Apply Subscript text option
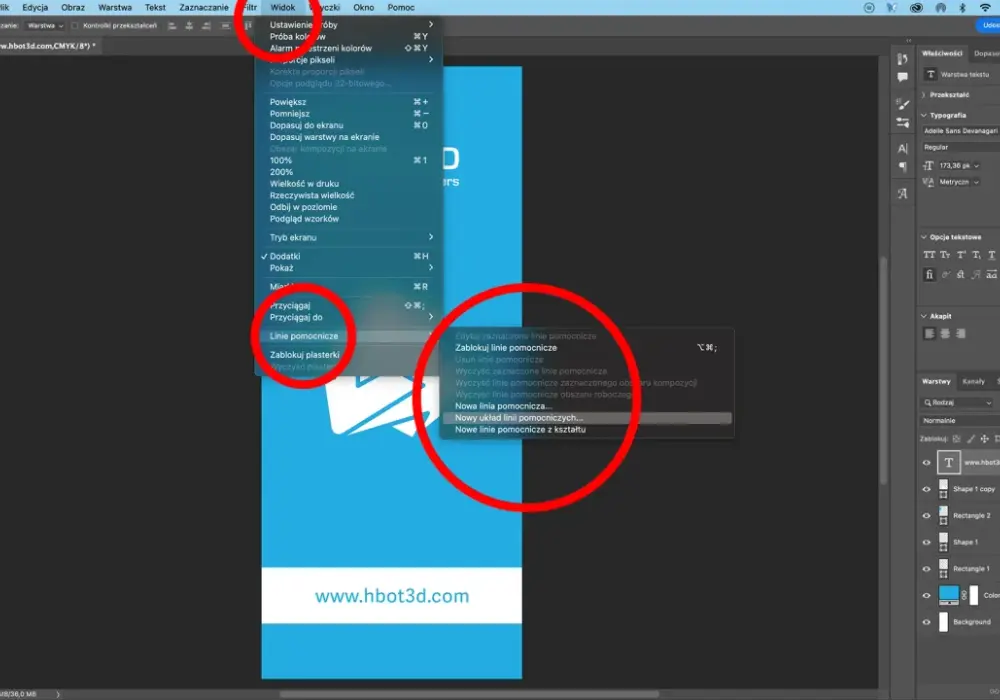 click(x=976, y=255)
